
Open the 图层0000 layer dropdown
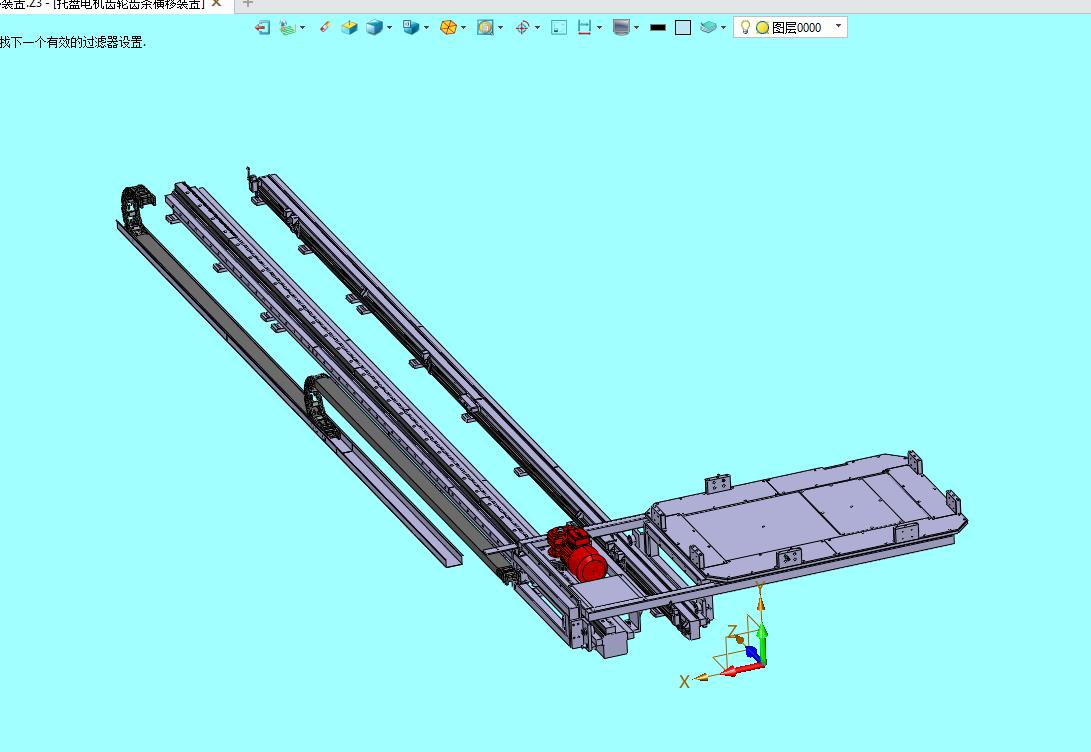click(838, 26)
